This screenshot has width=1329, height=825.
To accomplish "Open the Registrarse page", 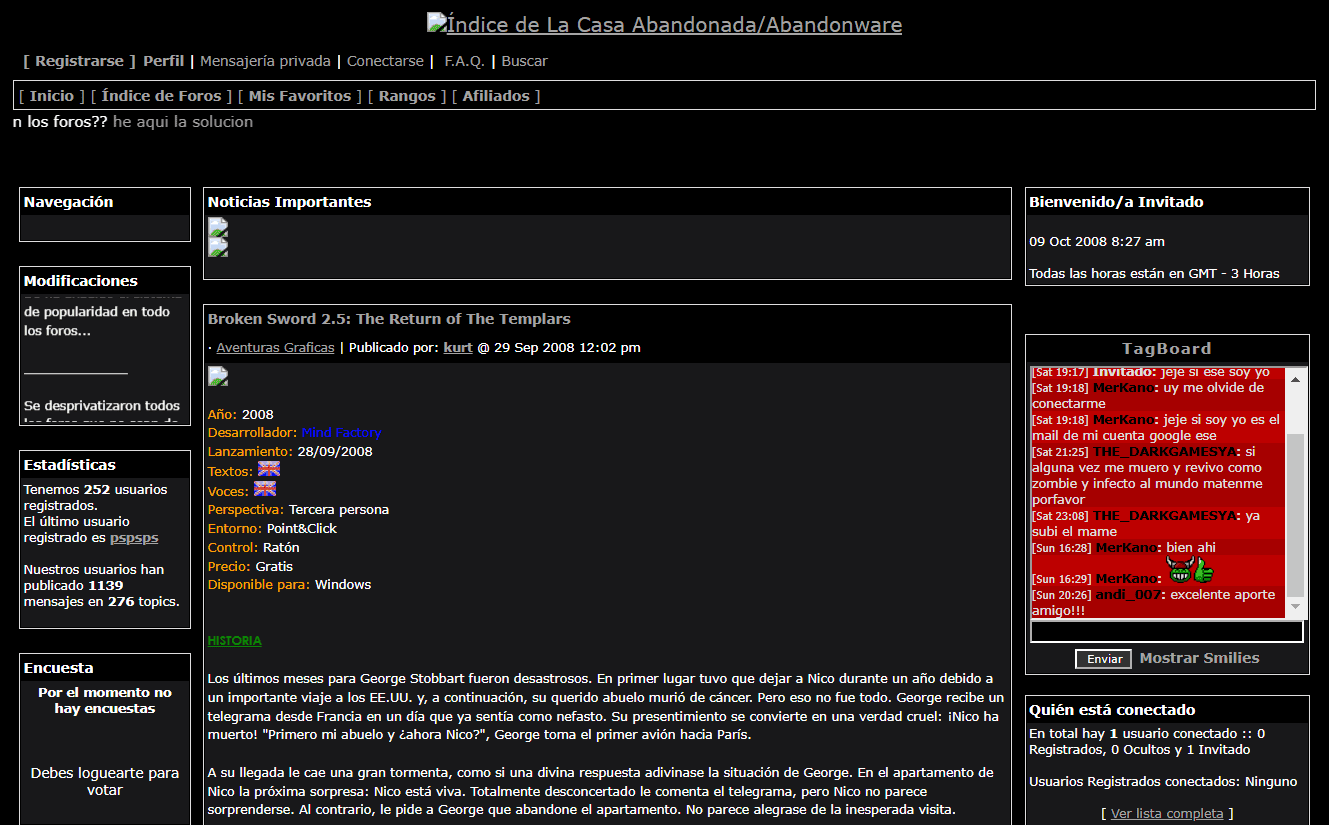I will (79, 61).
